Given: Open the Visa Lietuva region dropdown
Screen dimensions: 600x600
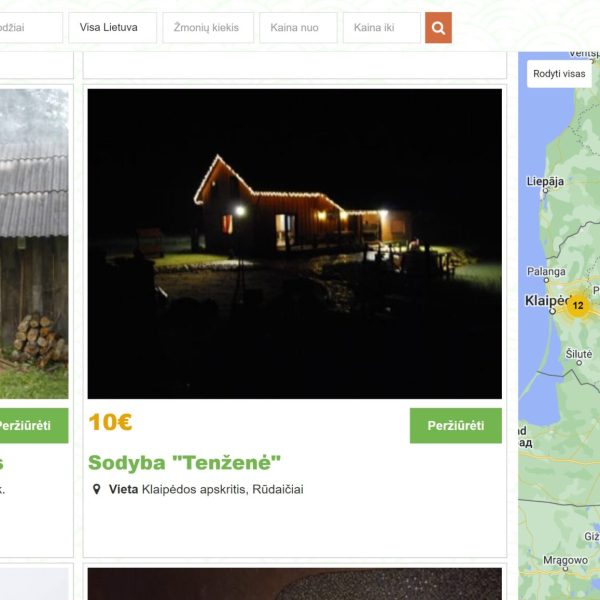Looking at the screenshot, I should click(112, 28).
